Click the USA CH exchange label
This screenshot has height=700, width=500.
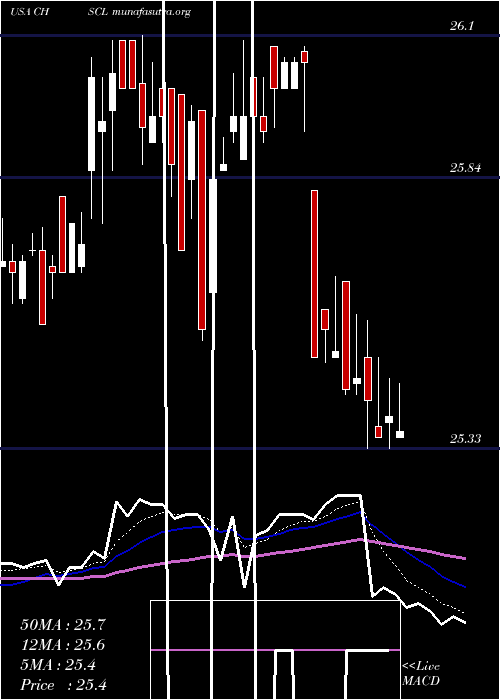[x=29, y=12]
